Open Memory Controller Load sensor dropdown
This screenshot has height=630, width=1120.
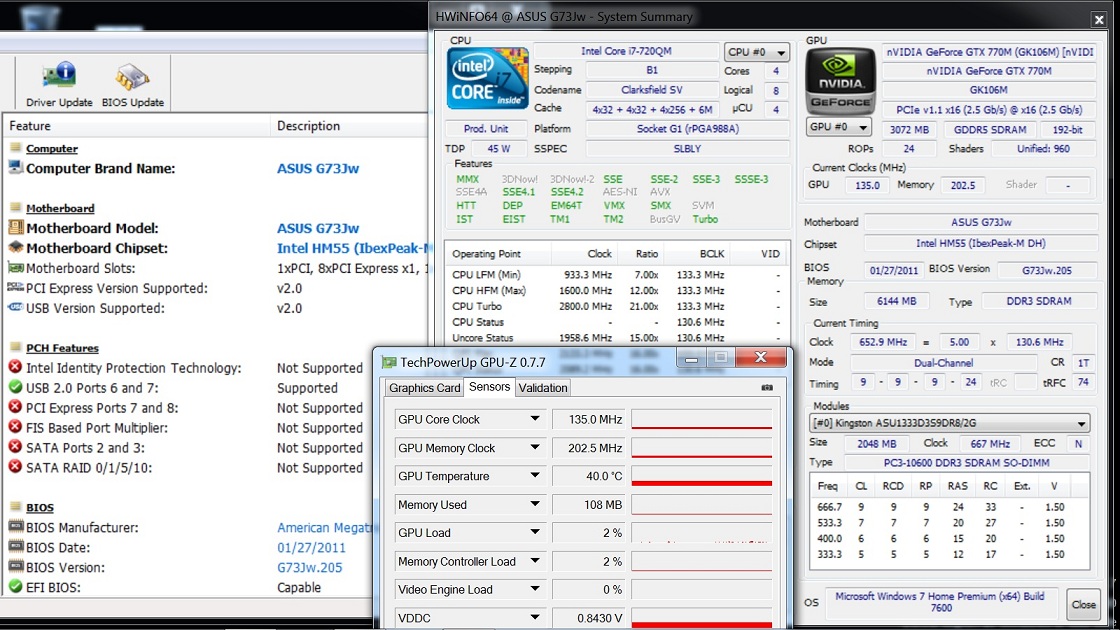pyautogui.click(x=534, y=561)
